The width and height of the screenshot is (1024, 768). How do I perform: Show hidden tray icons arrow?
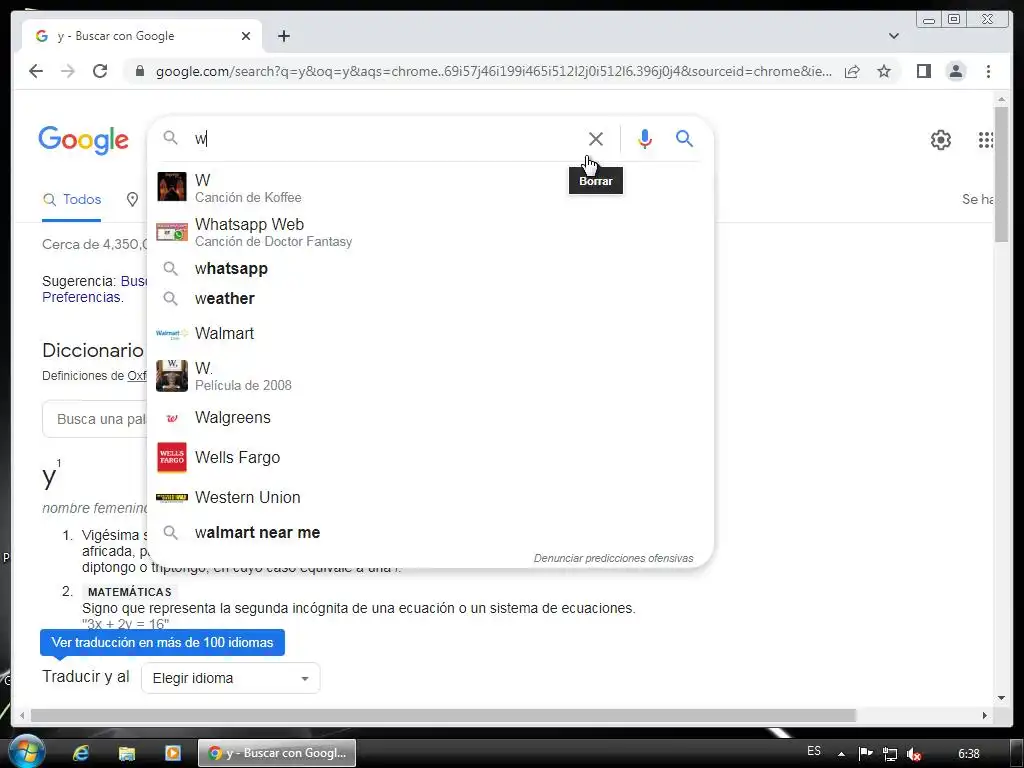[x=841, y=754]
